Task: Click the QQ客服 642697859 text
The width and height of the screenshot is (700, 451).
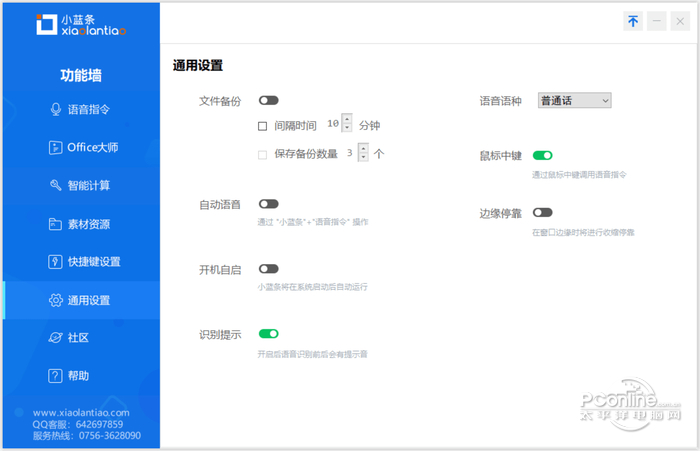Action: click(x=78, y=424)
